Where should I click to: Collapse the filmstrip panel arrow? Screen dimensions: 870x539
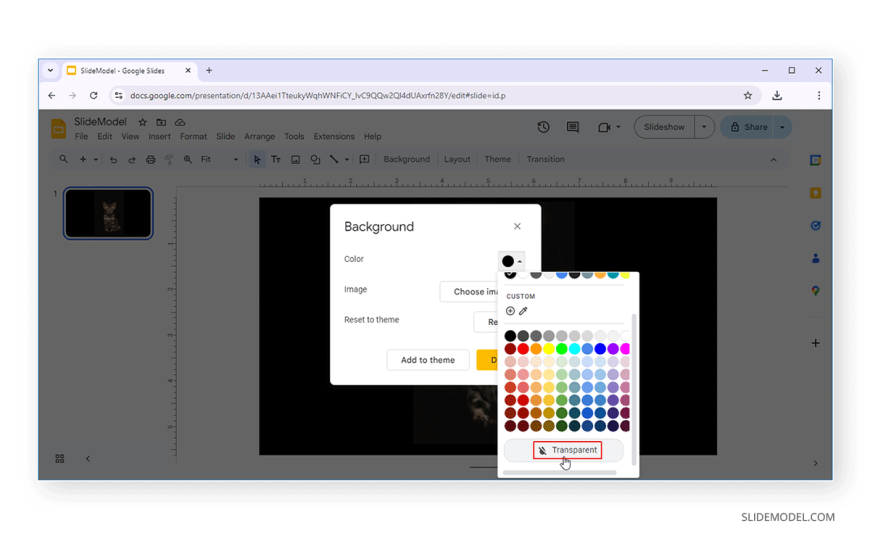point(88,459)
